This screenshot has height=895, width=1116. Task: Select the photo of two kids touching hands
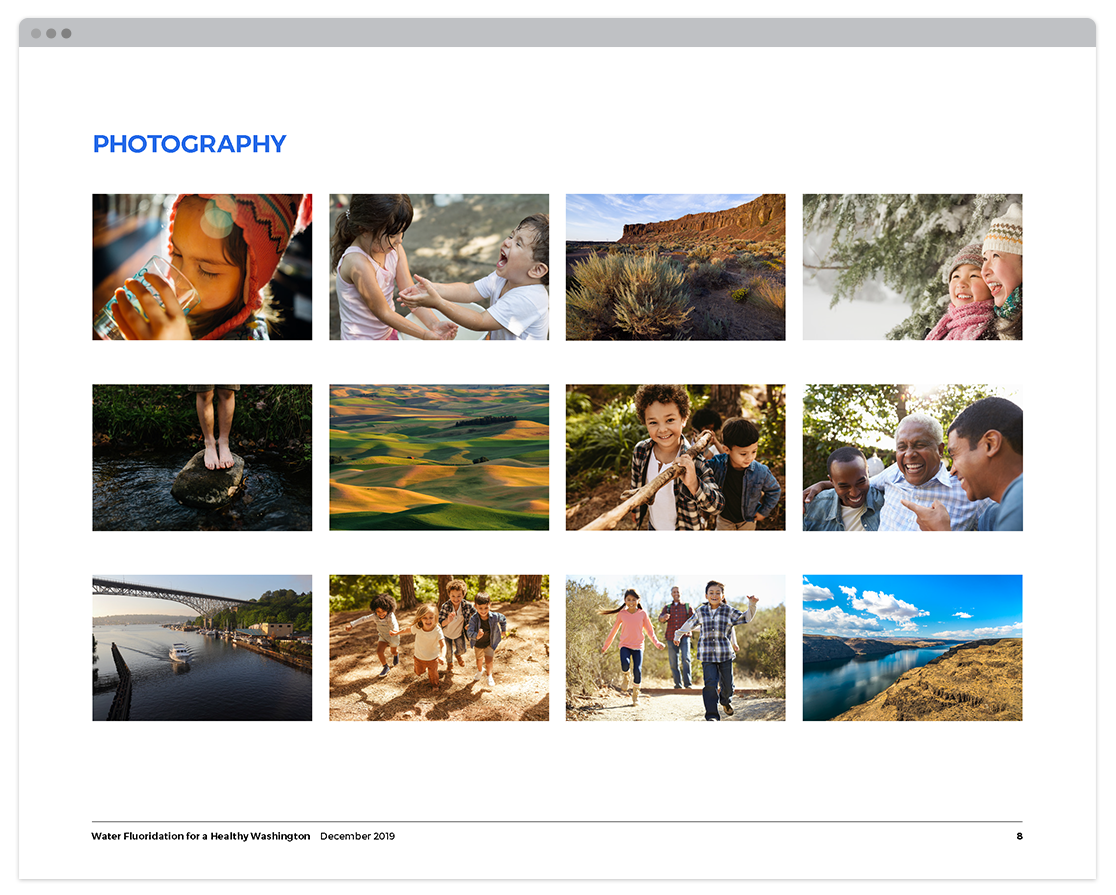click(x=439, y=267)
